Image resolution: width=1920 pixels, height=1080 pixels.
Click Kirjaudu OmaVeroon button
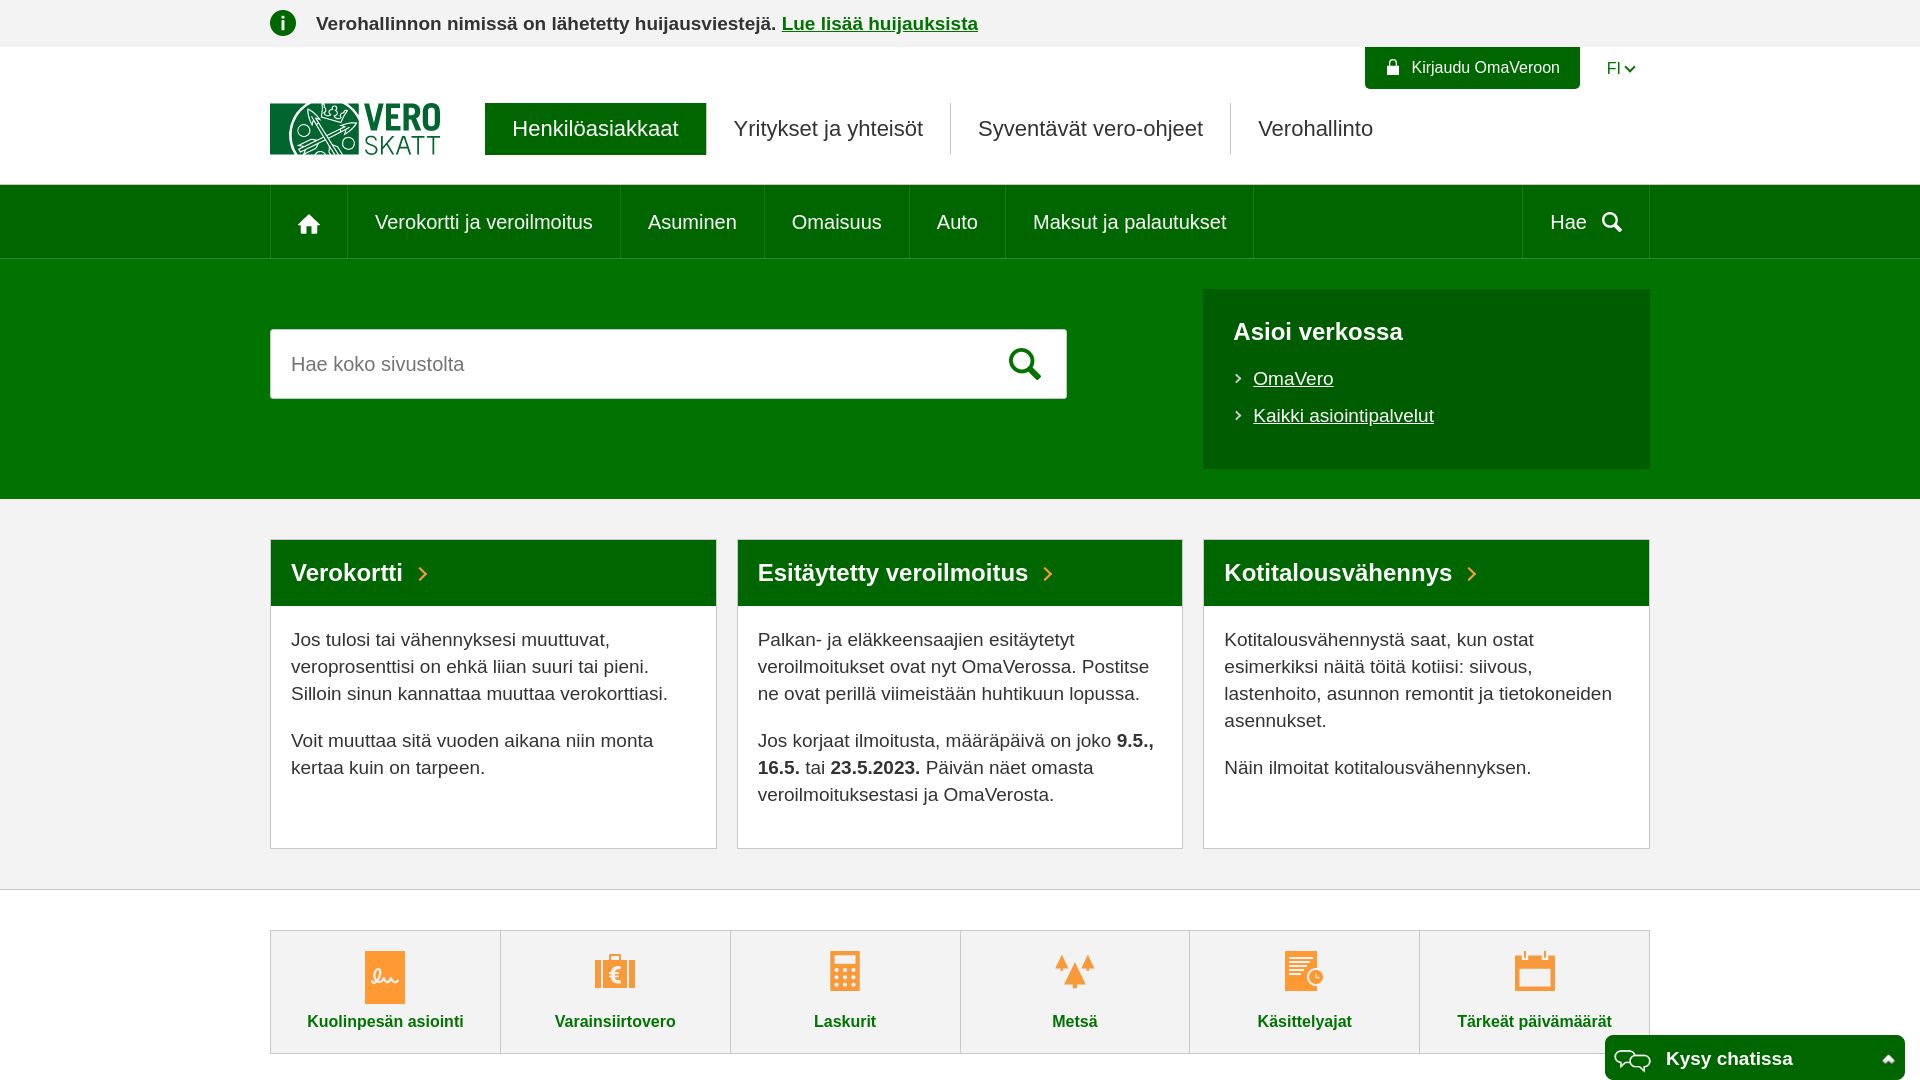click(1472, 68)
